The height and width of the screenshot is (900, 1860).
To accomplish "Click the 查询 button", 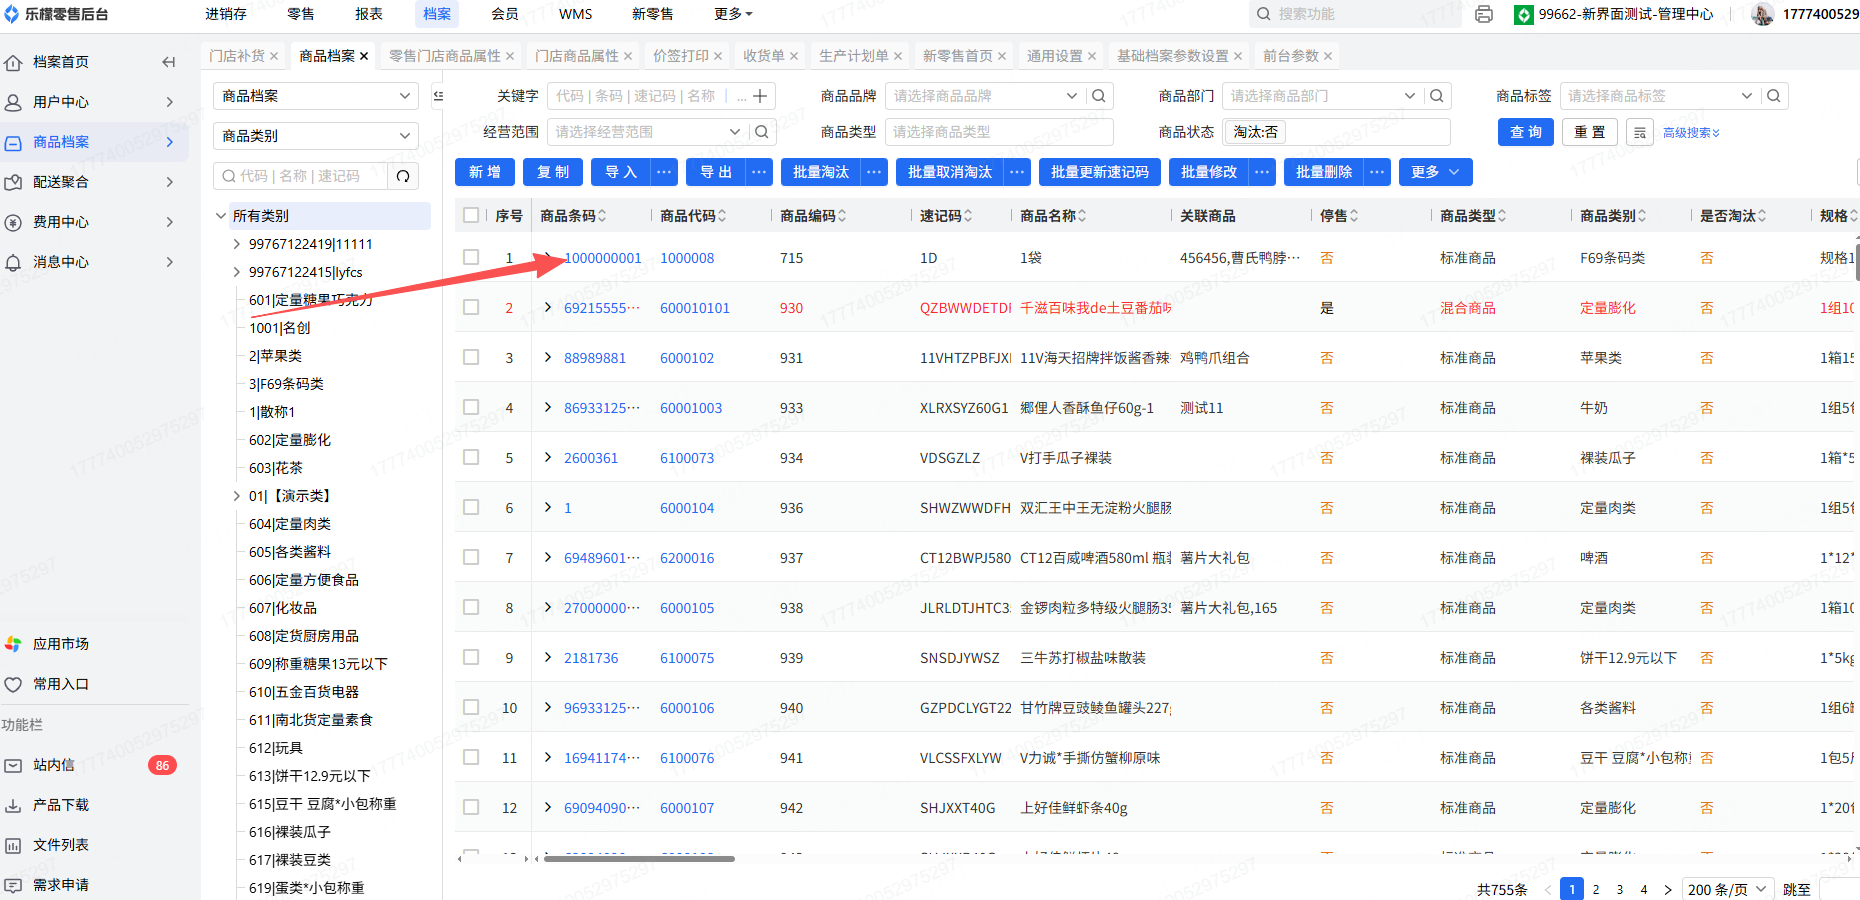I will [1525, 132].
